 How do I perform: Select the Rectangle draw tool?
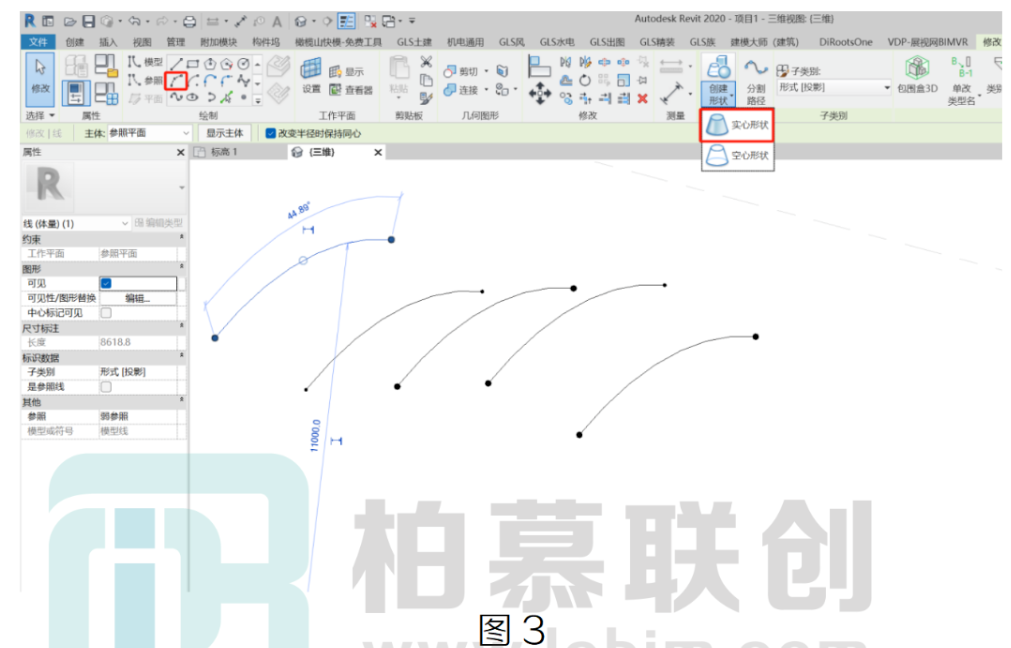(x=193, y=63)
